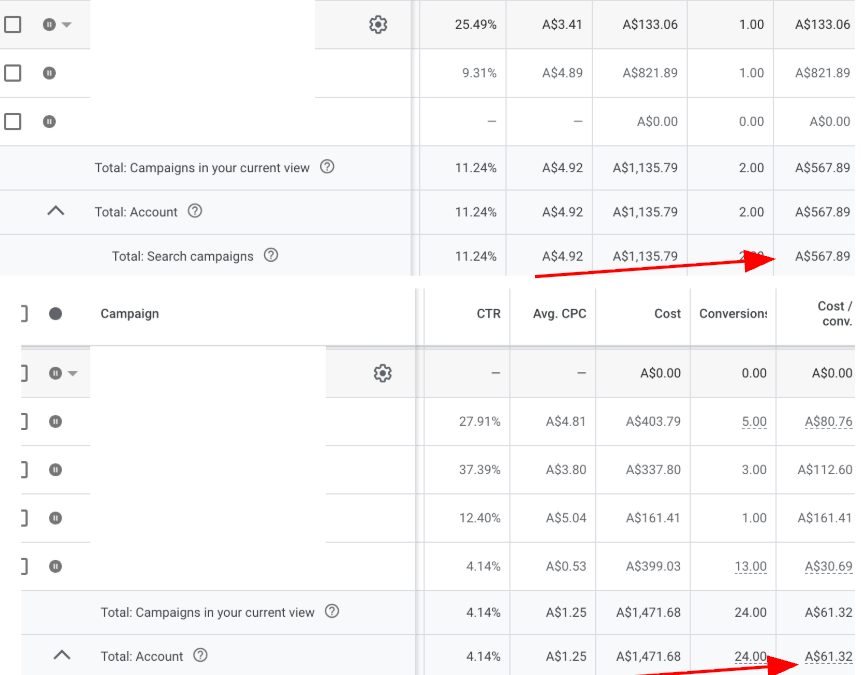This screenshot has height=675, width=861.
Task: Select checkbox of the A$821.89 cost row
Action: tap(13, 73)
